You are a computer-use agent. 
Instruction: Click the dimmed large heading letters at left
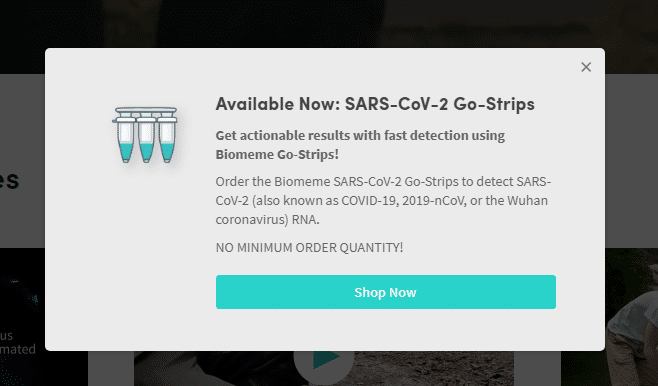point(9,180)
